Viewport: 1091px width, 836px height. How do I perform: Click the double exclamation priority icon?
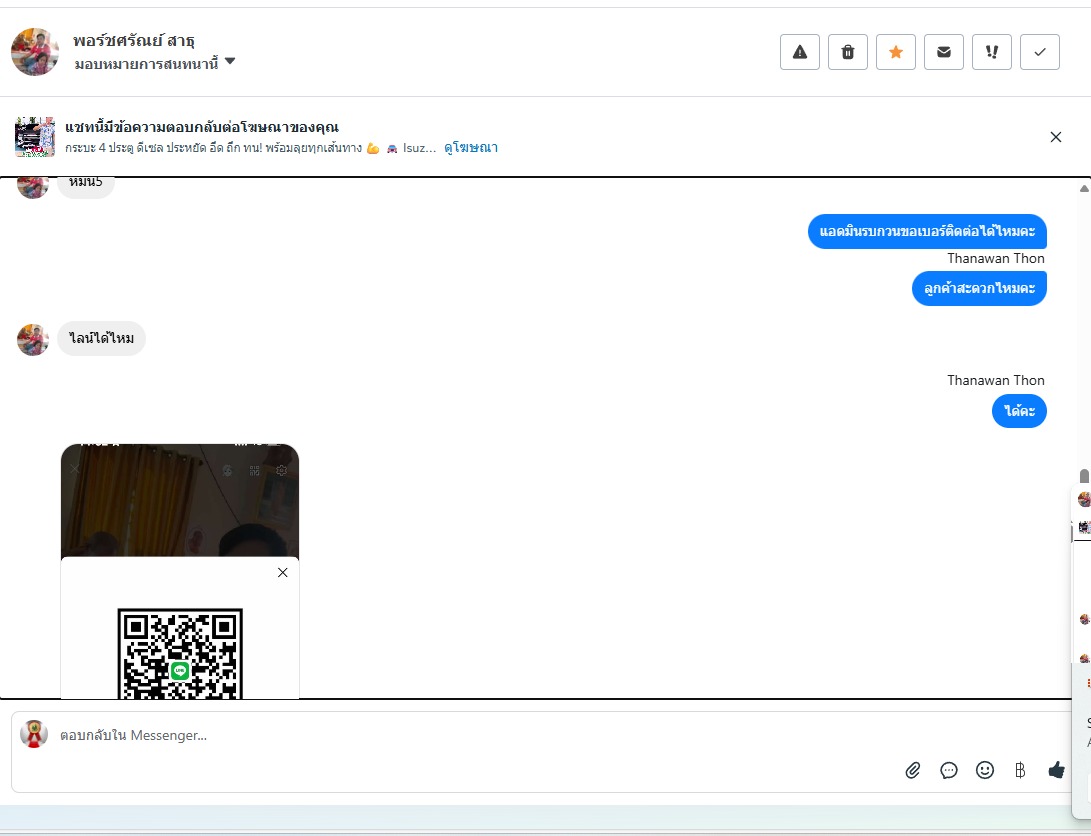(x=992, y=52)
